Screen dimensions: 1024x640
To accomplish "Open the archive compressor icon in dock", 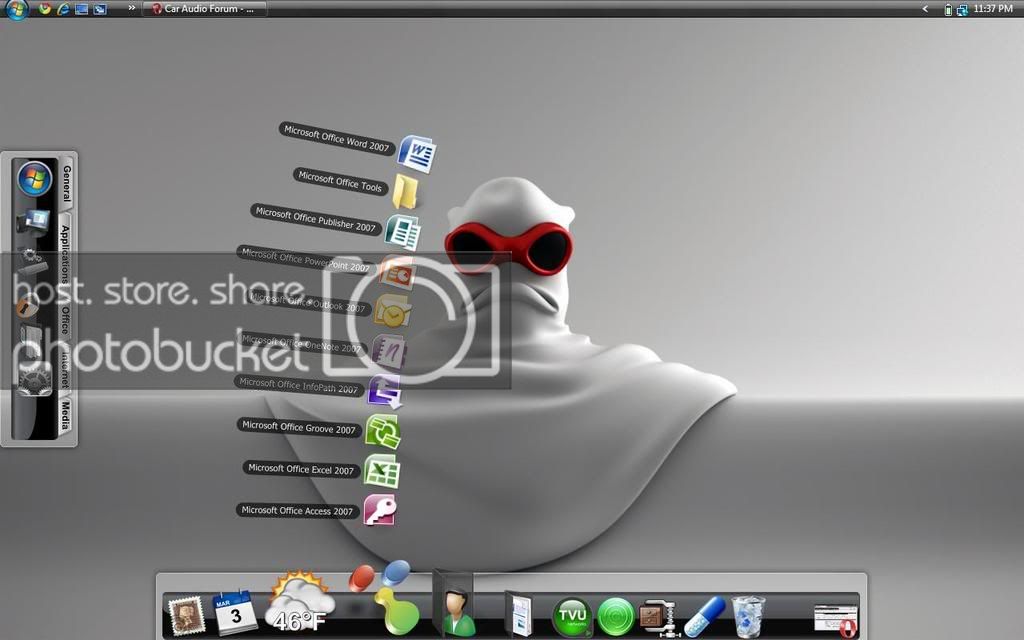I will [x=659, y=617].
